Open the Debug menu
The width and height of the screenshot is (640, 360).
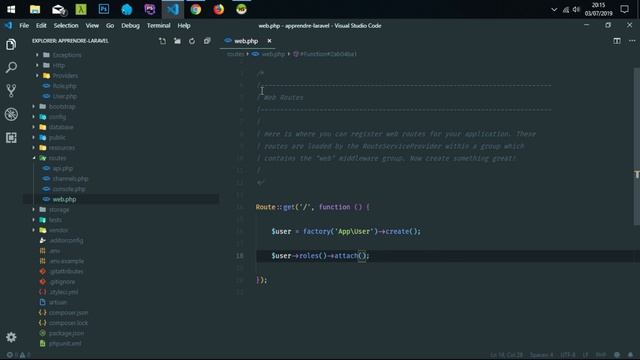coord(130,25)
